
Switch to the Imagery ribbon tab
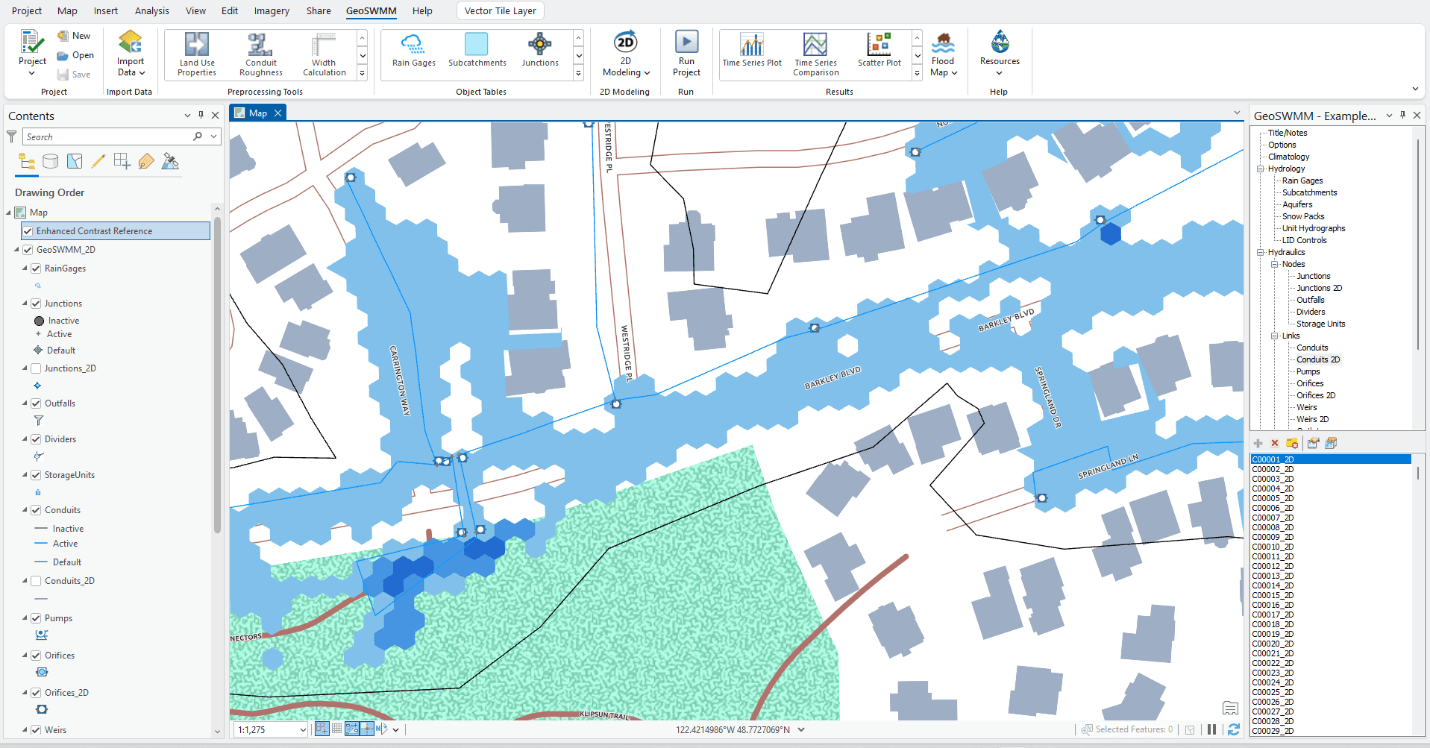(x=271, y=11)
